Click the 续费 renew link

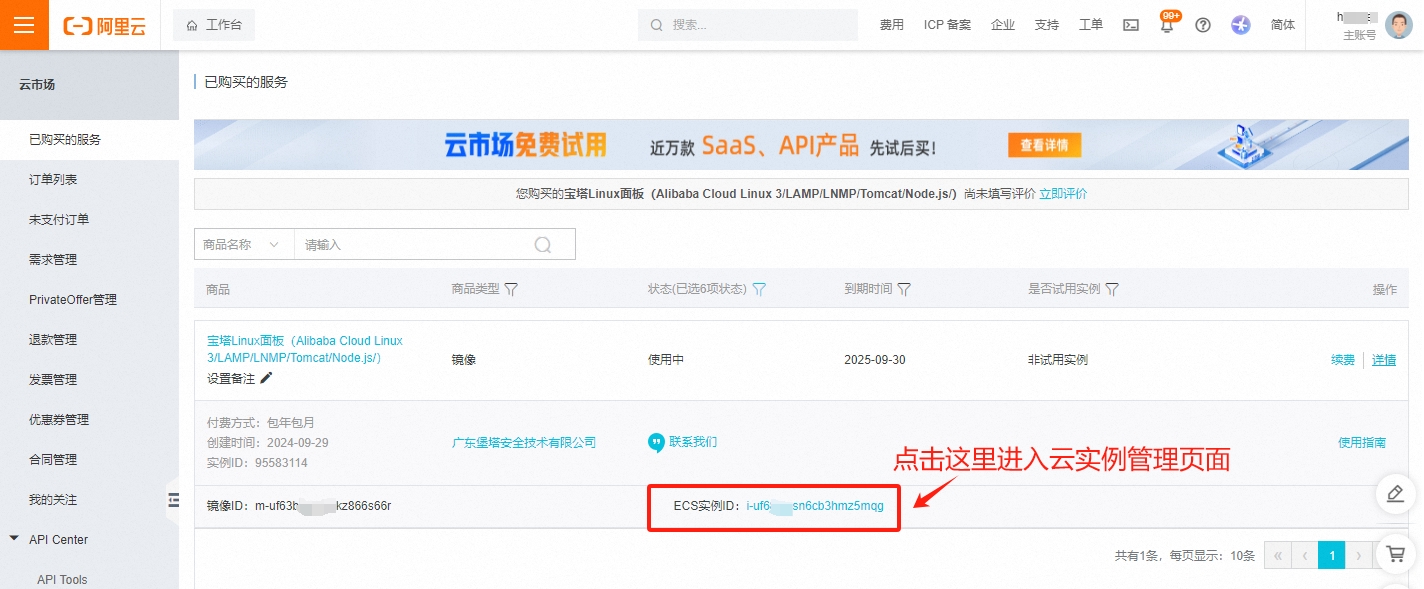[x=1342, y=360]
